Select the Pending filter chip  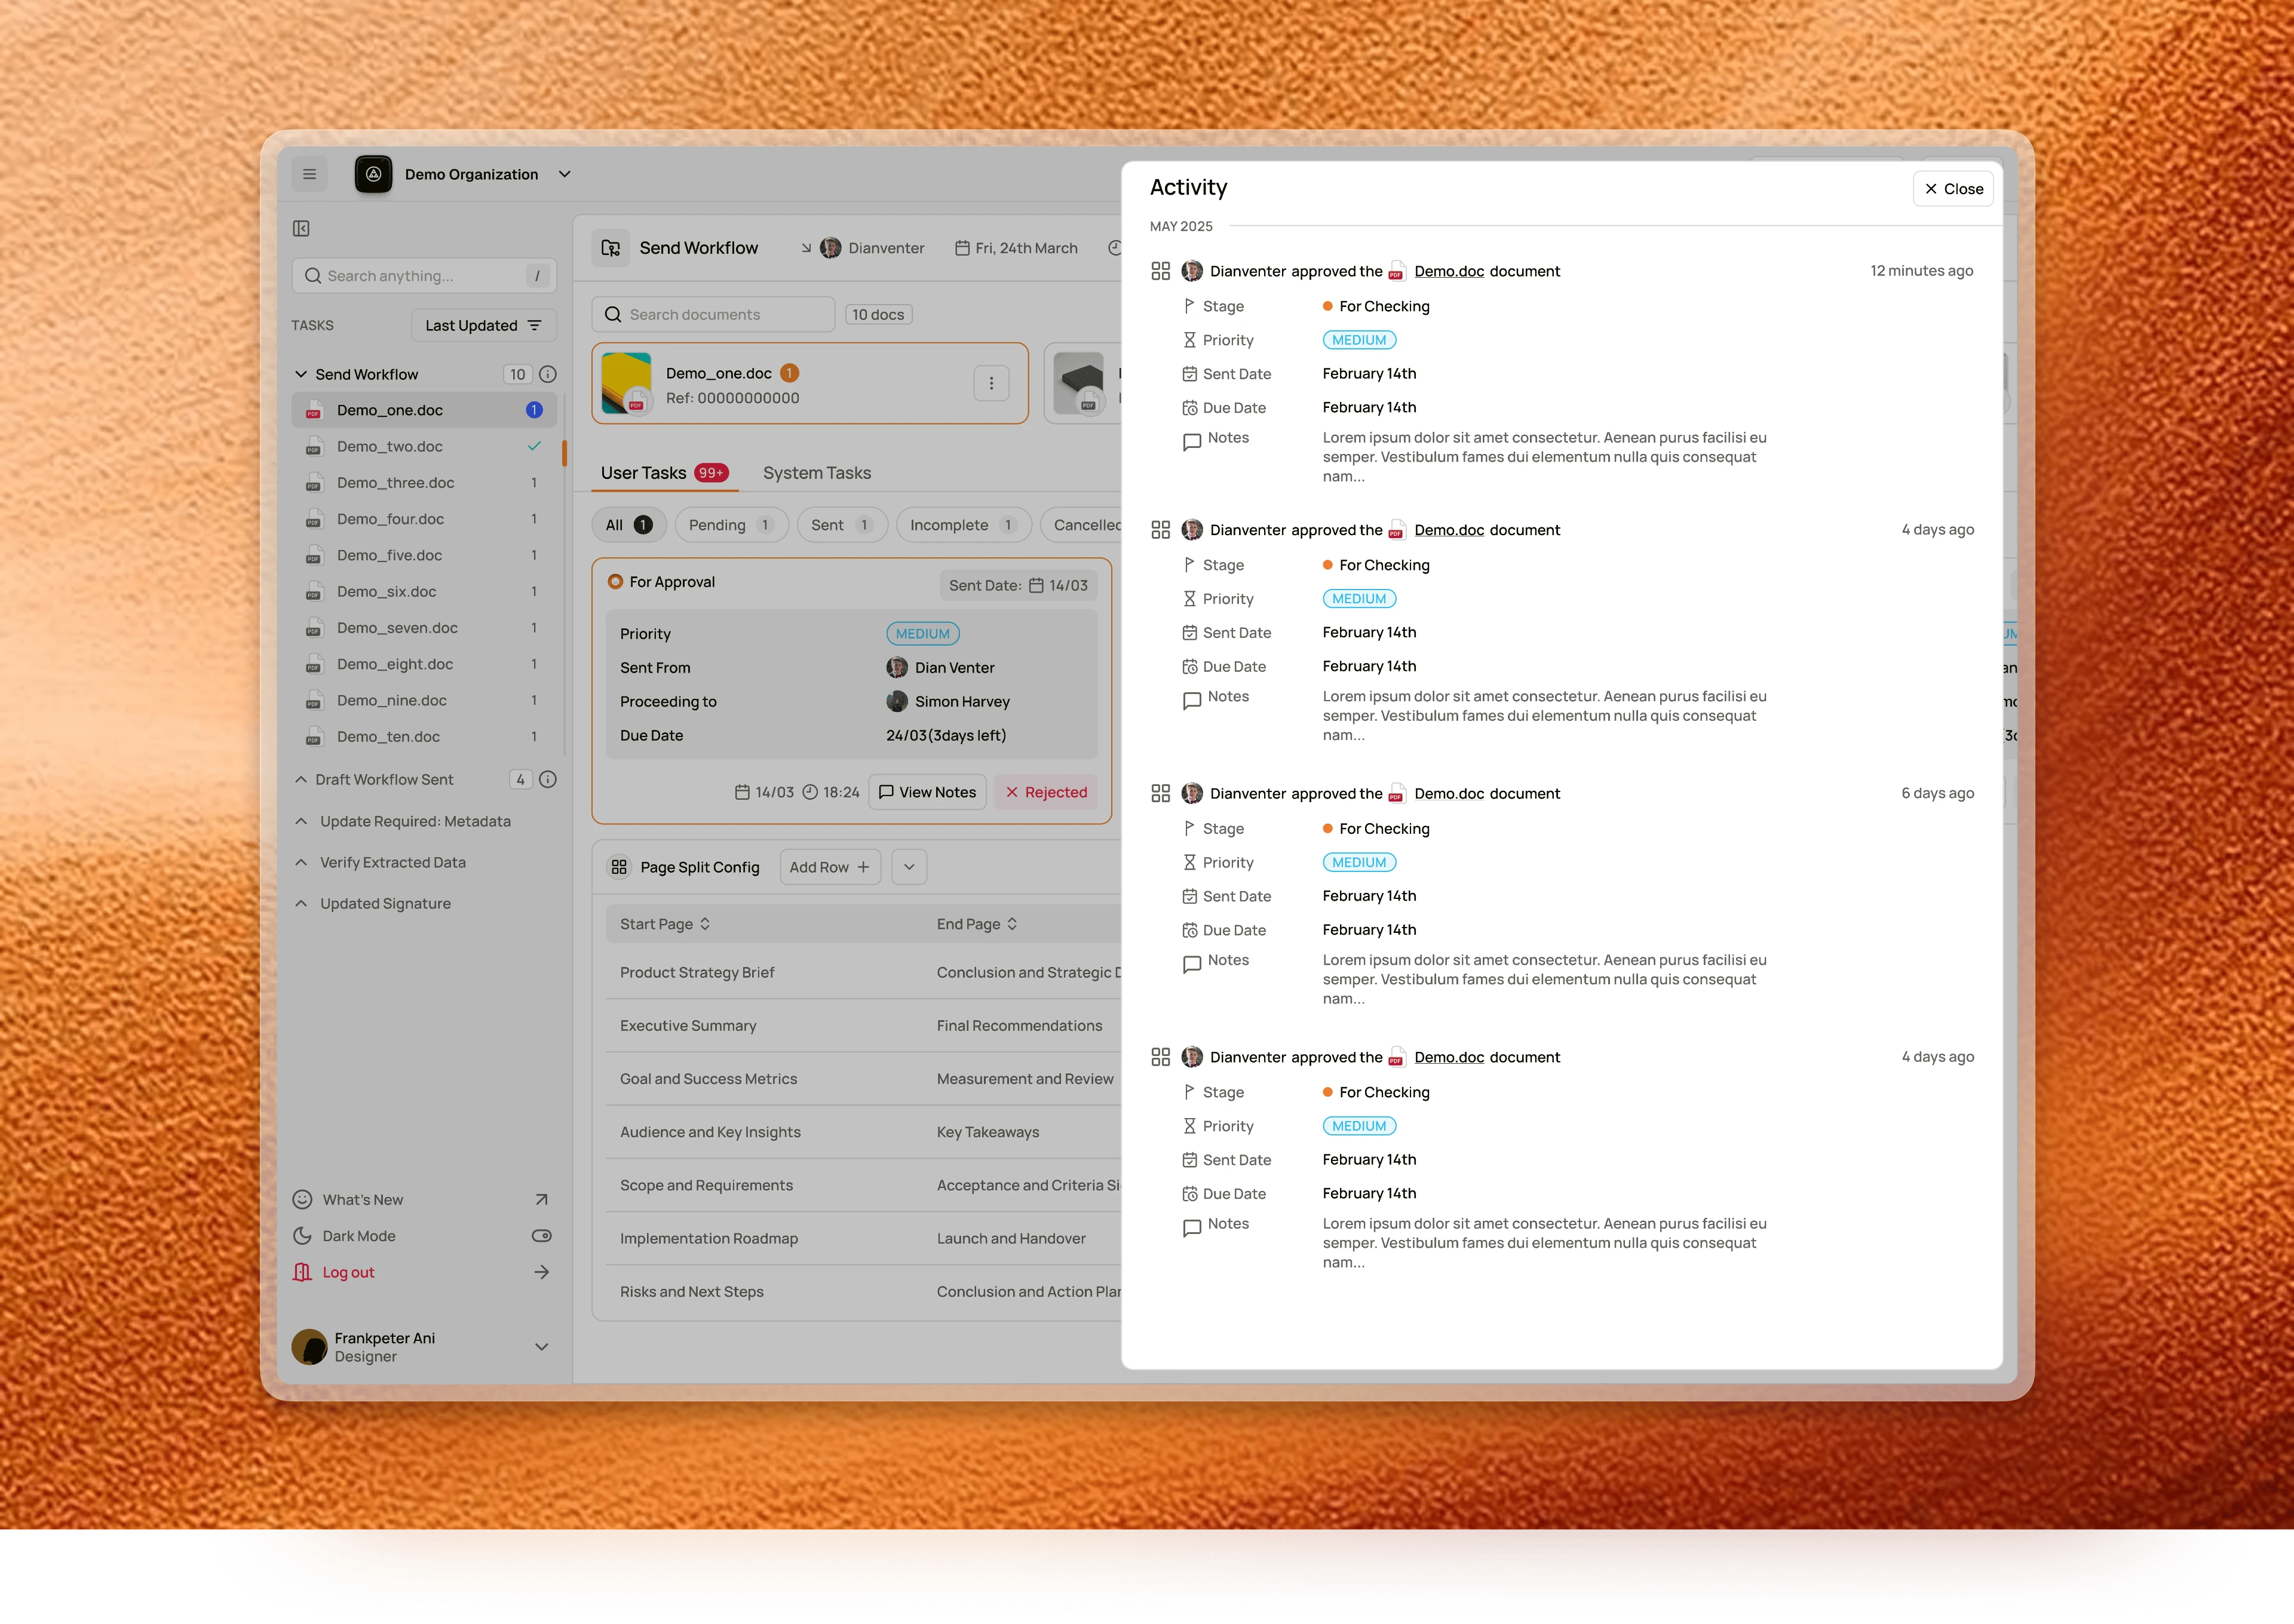click(731, 525)
